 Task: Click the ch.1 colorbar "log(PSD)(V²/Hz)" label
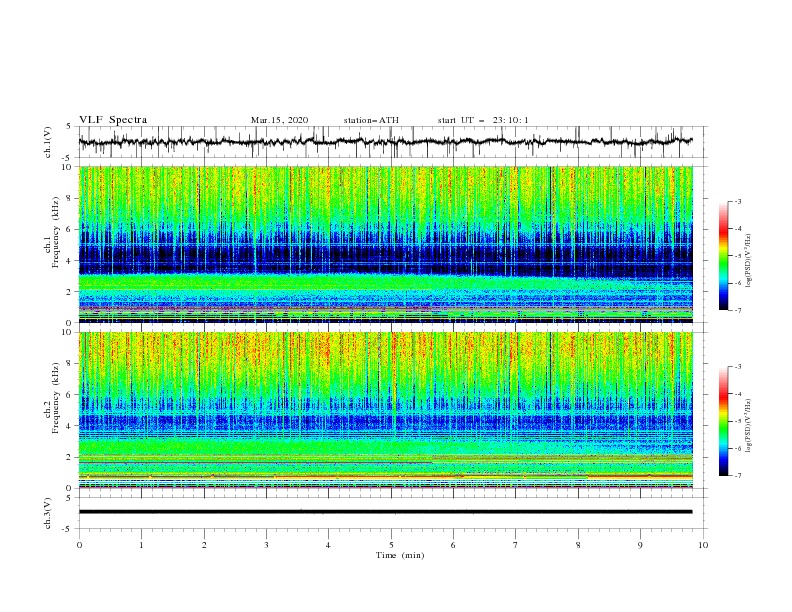tap(748, 261)
